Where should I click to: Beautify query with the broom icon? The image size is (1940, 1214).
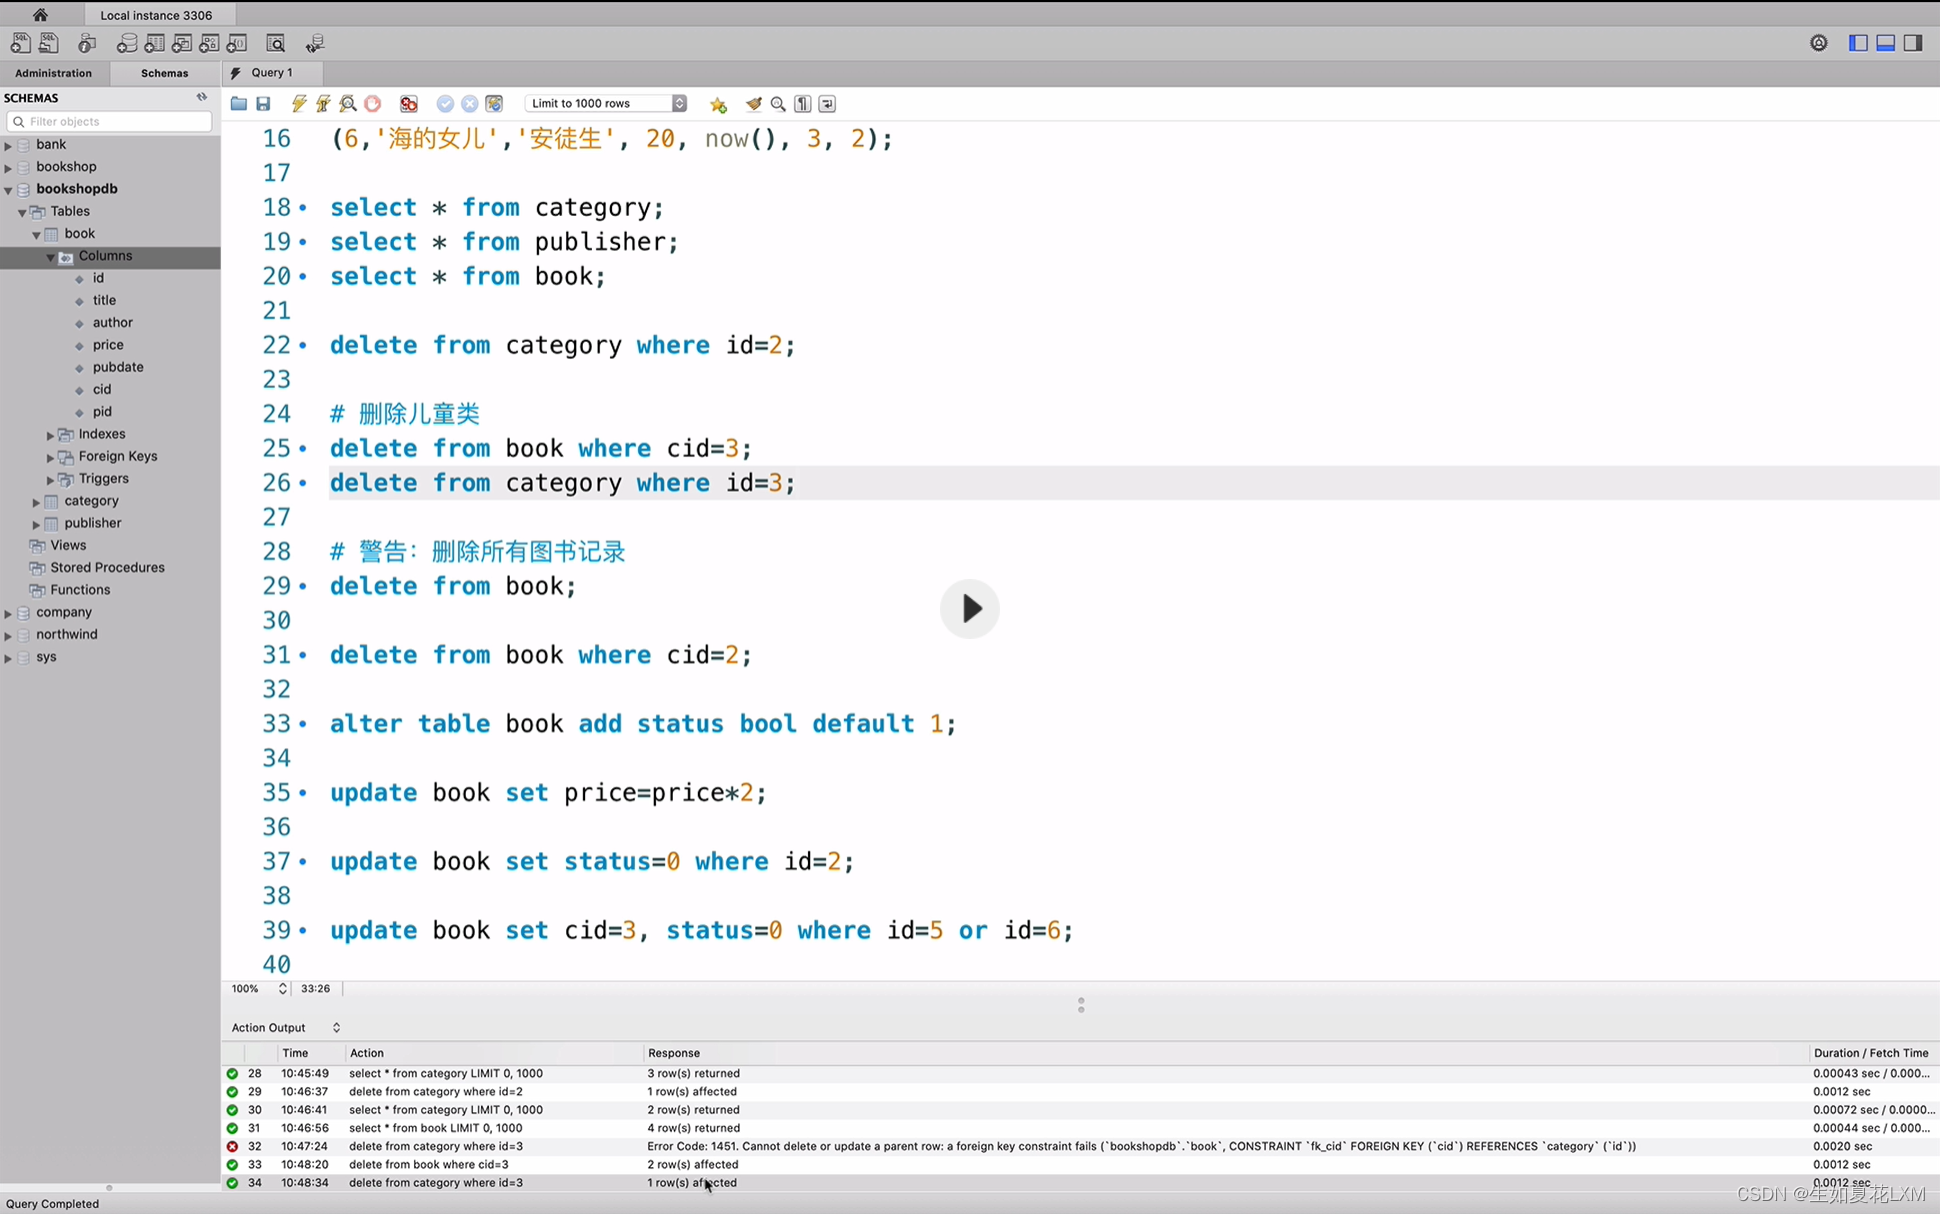click(753, 104)
